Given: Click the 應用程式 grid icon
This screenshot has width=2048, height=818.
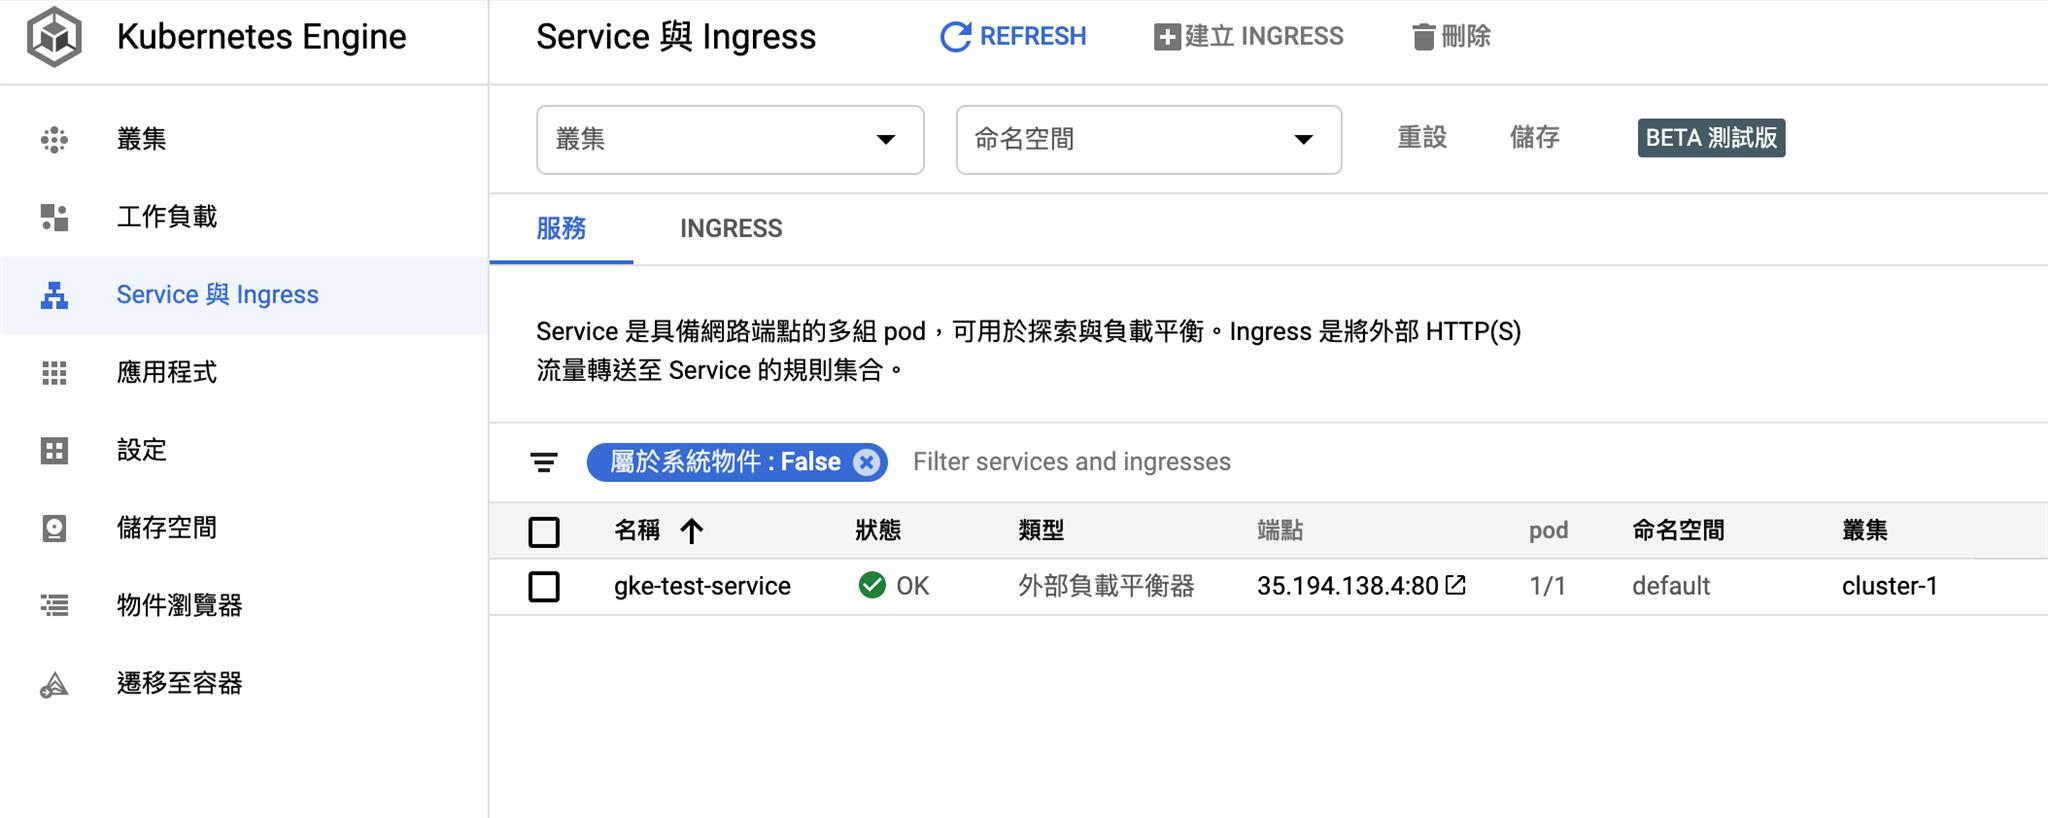Looking at the screenshot, I should click(x=54, y=373).
